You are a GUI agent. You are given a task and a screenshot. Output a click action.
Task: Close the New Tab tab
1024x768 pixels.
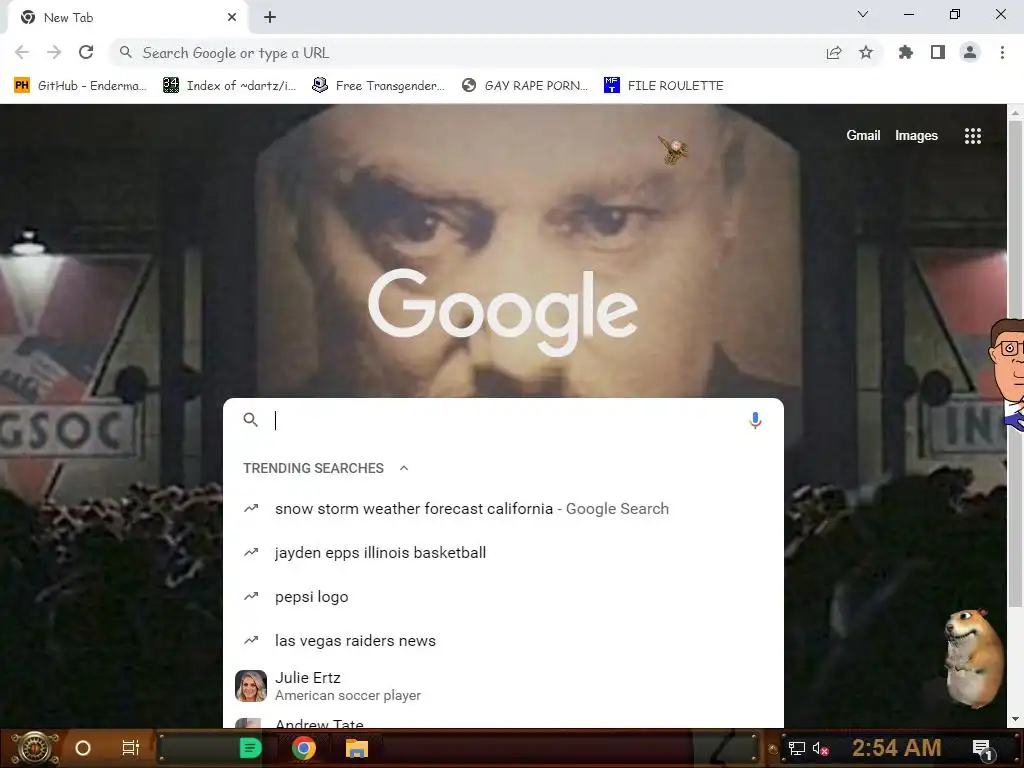click(x=232, y=18)
